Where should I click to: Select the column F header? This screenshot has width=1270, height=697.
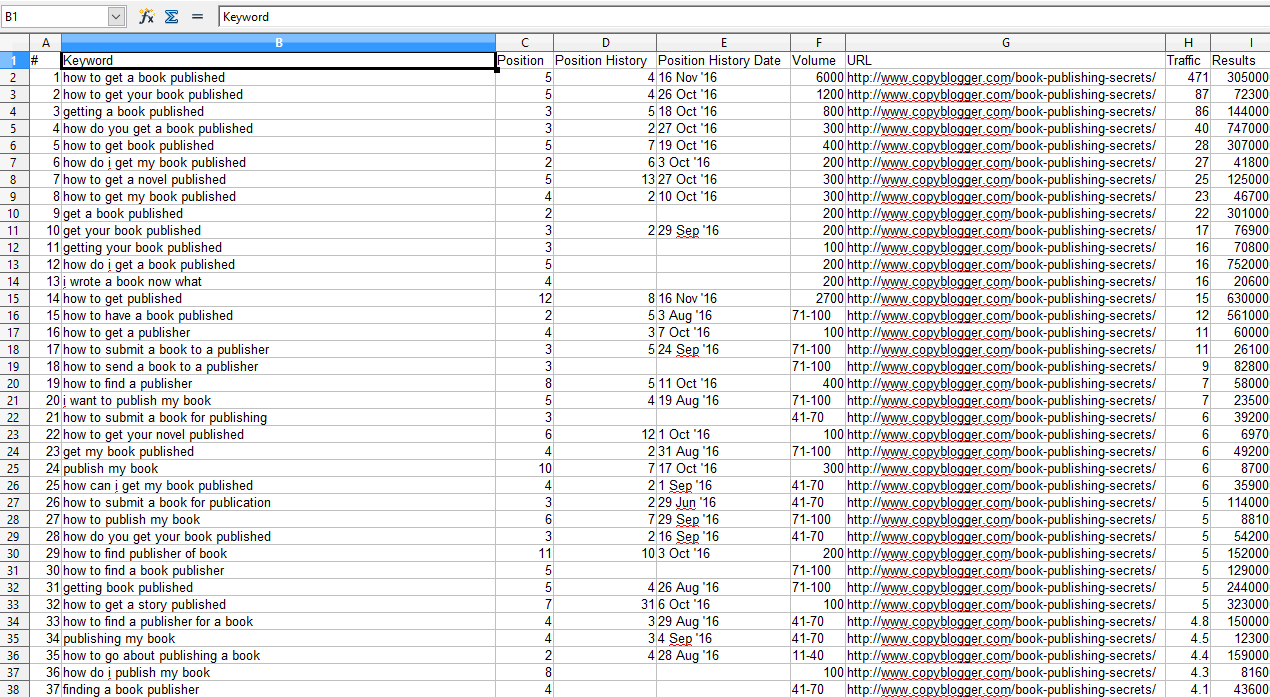click(817, 42)
